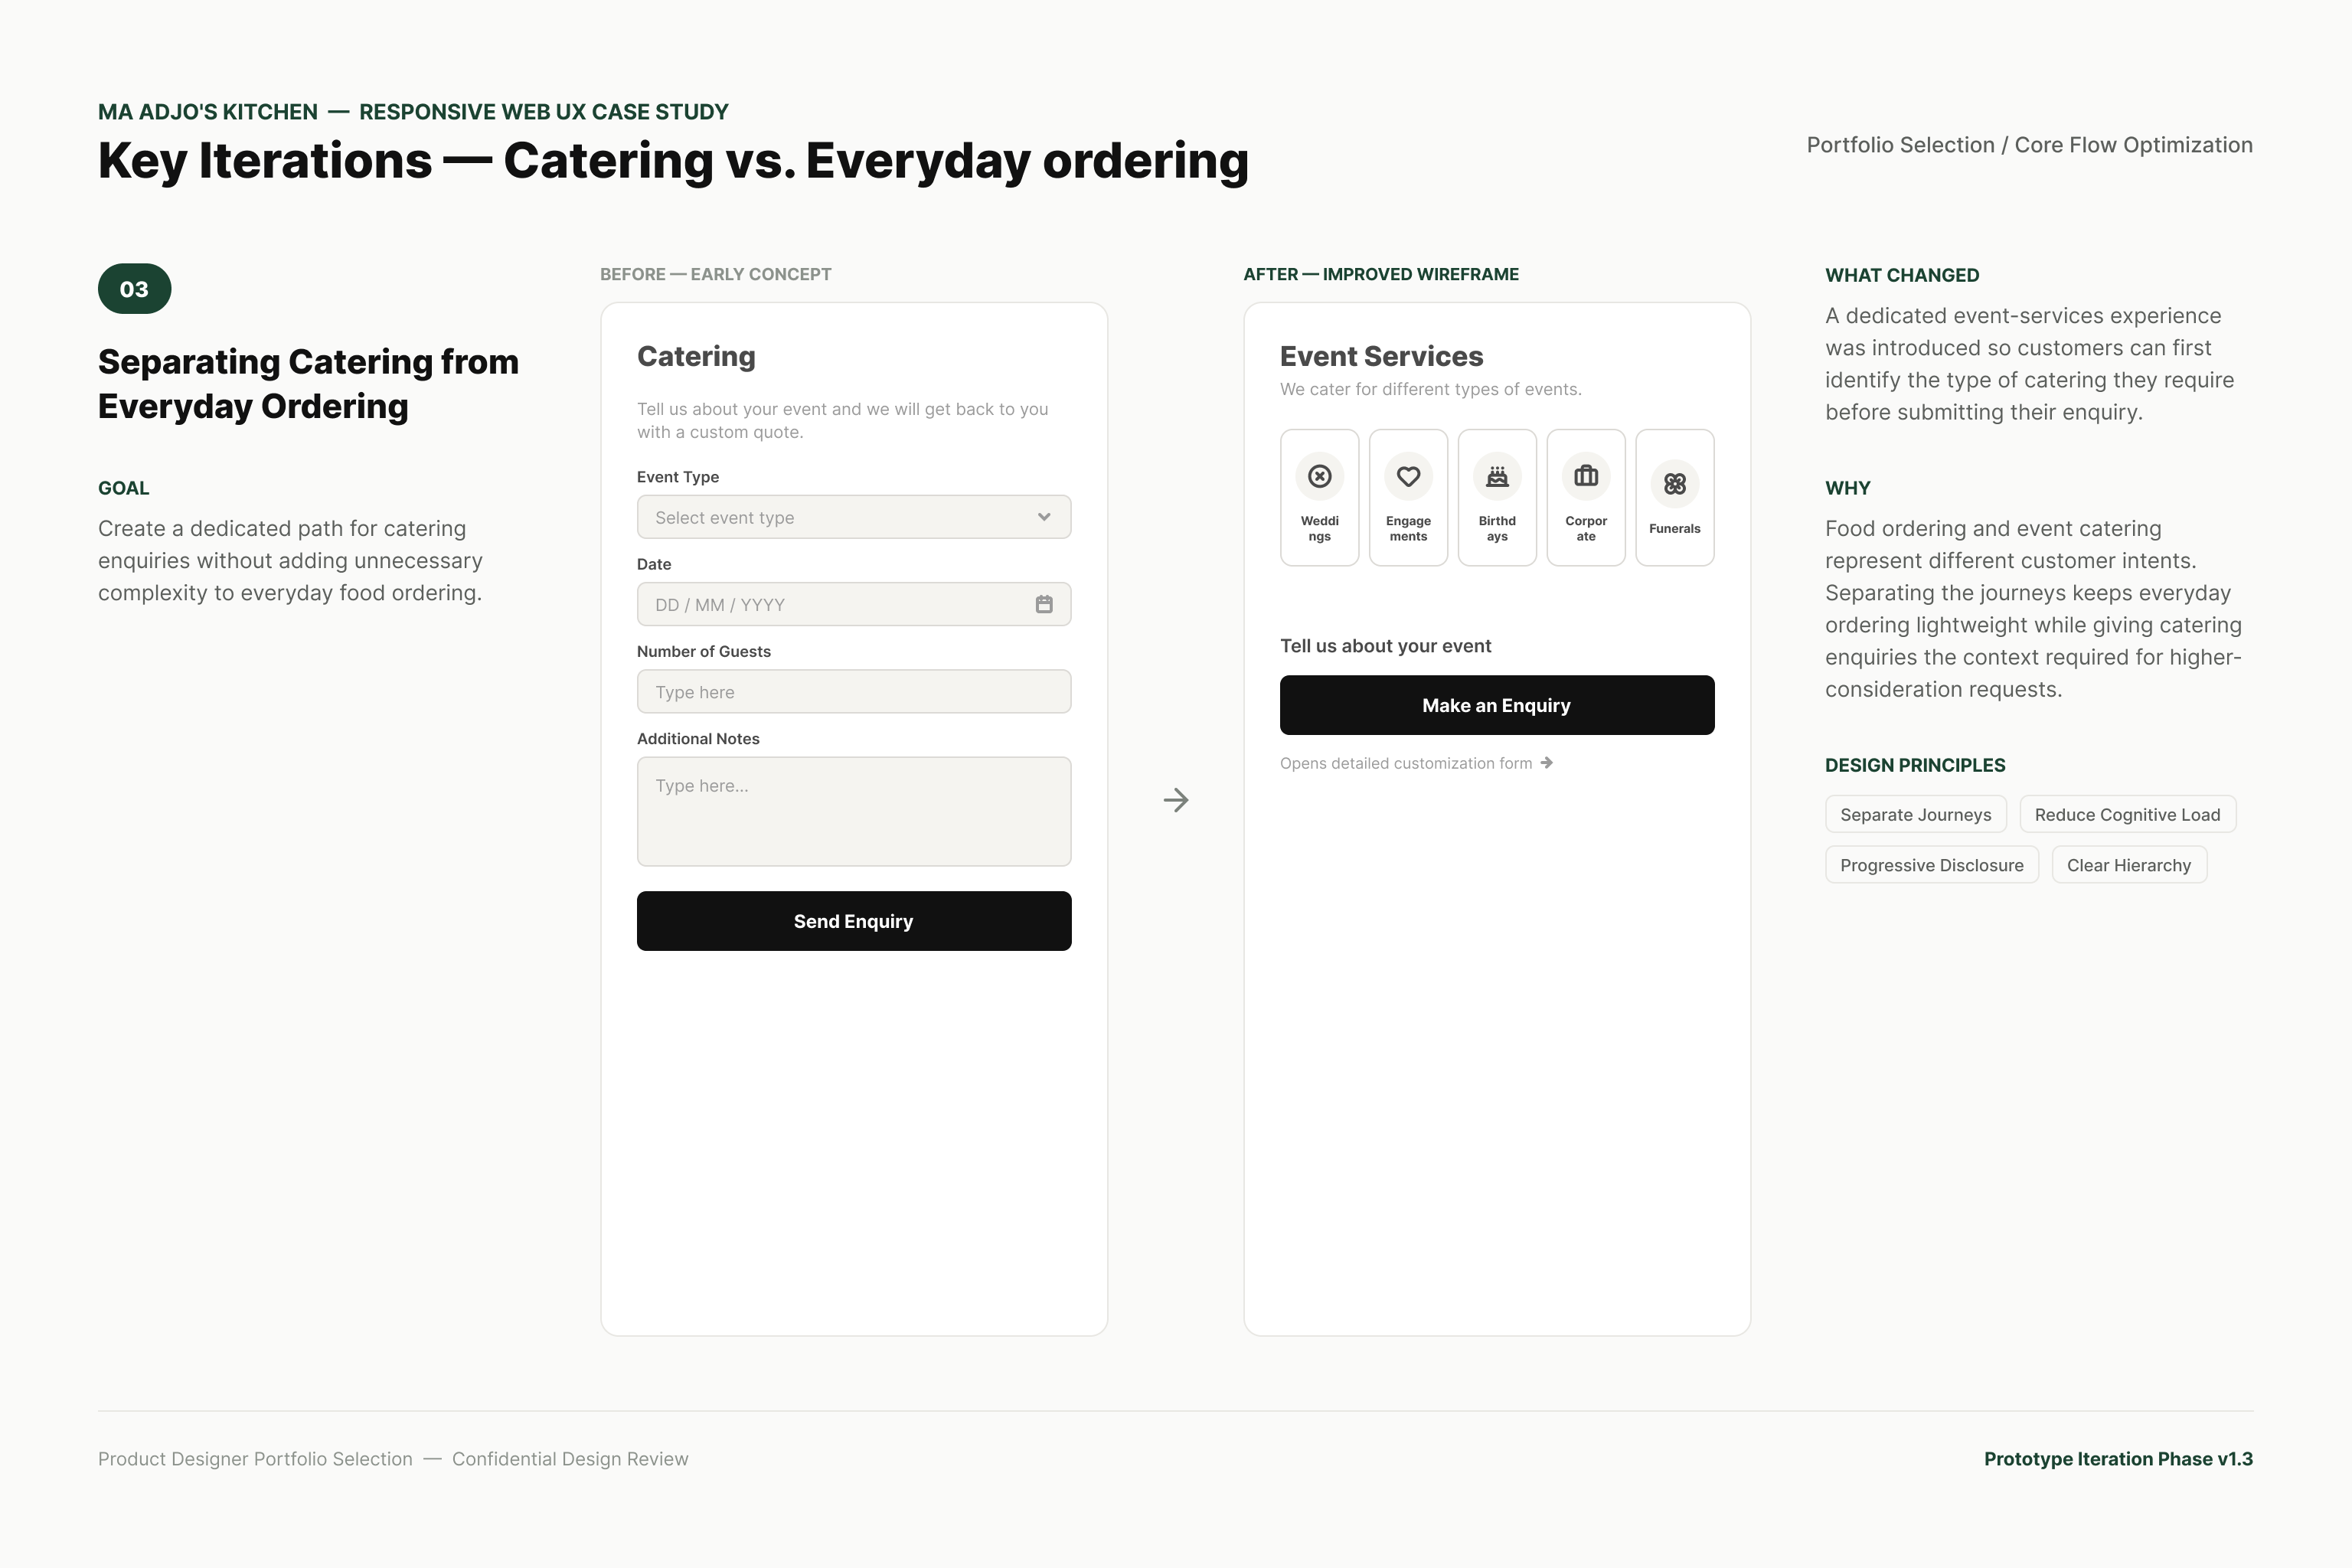Click the Additional Notes text area
The image size is (2352, 1568).
point(854,811)
